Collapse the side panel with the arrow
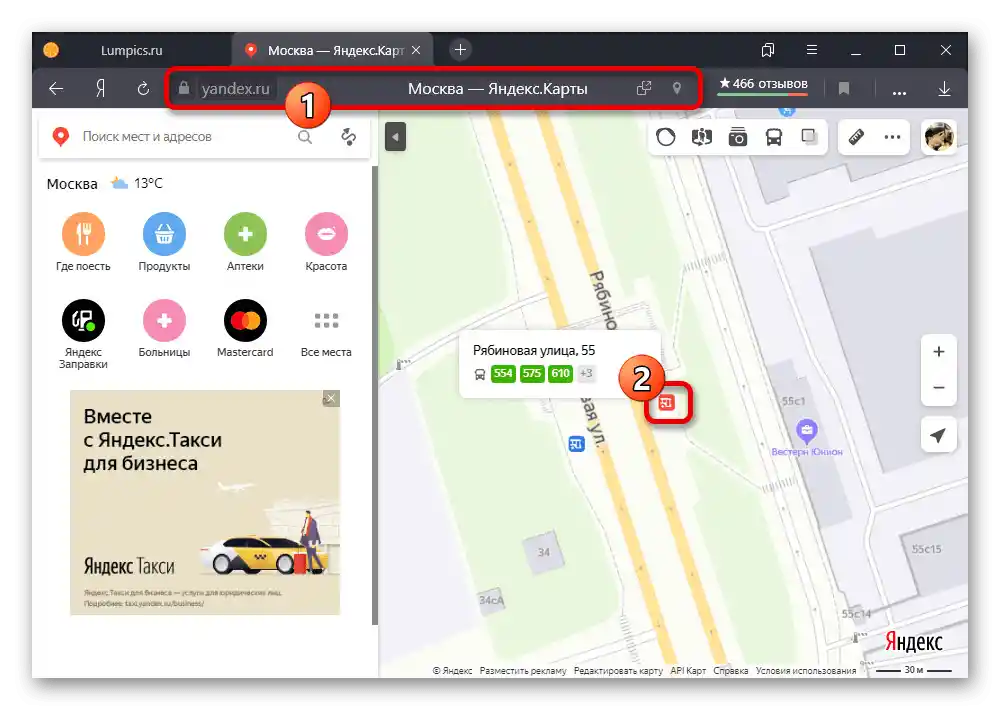The width and height of the screenshot is (1000, 710). click(x=395, y=137)
